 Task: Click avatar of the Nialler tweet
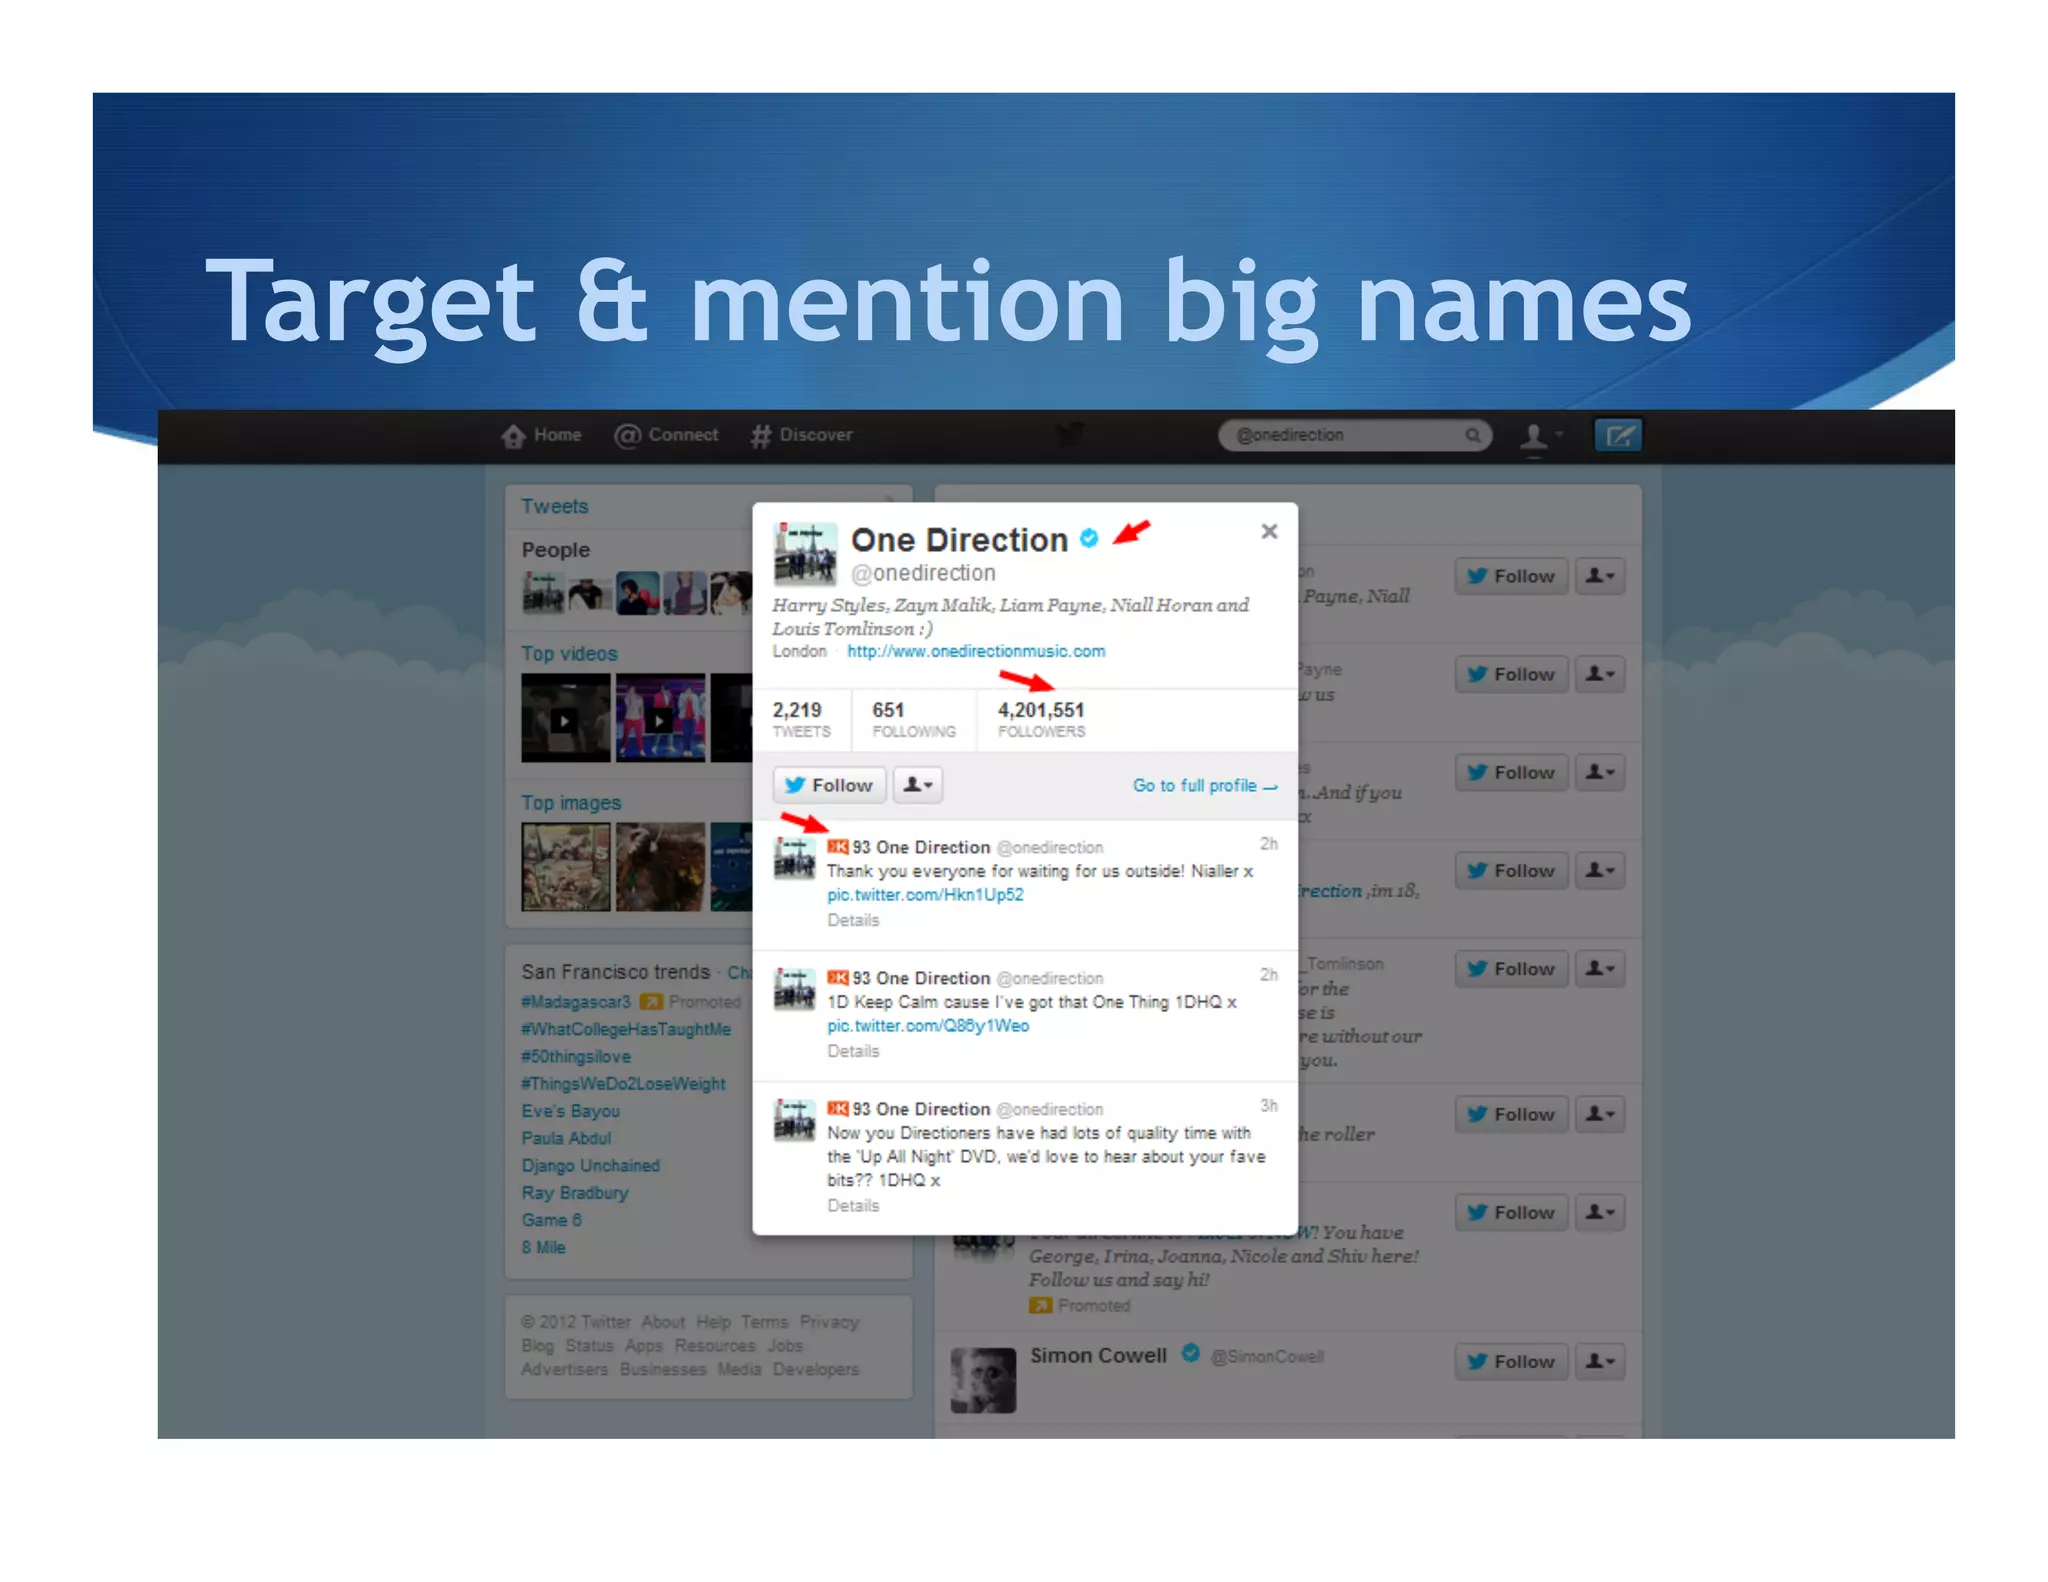tap(795, 859)
